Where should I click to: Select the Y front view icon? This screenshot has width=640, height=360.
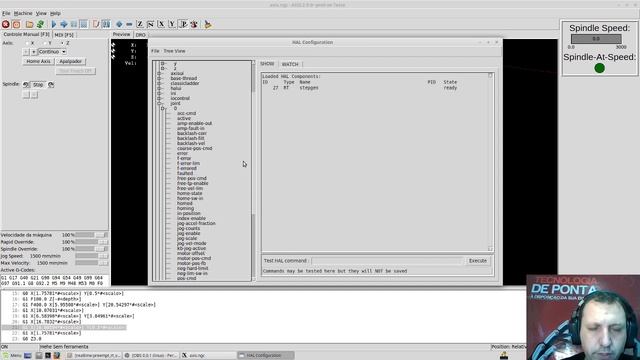pos(172,24)
